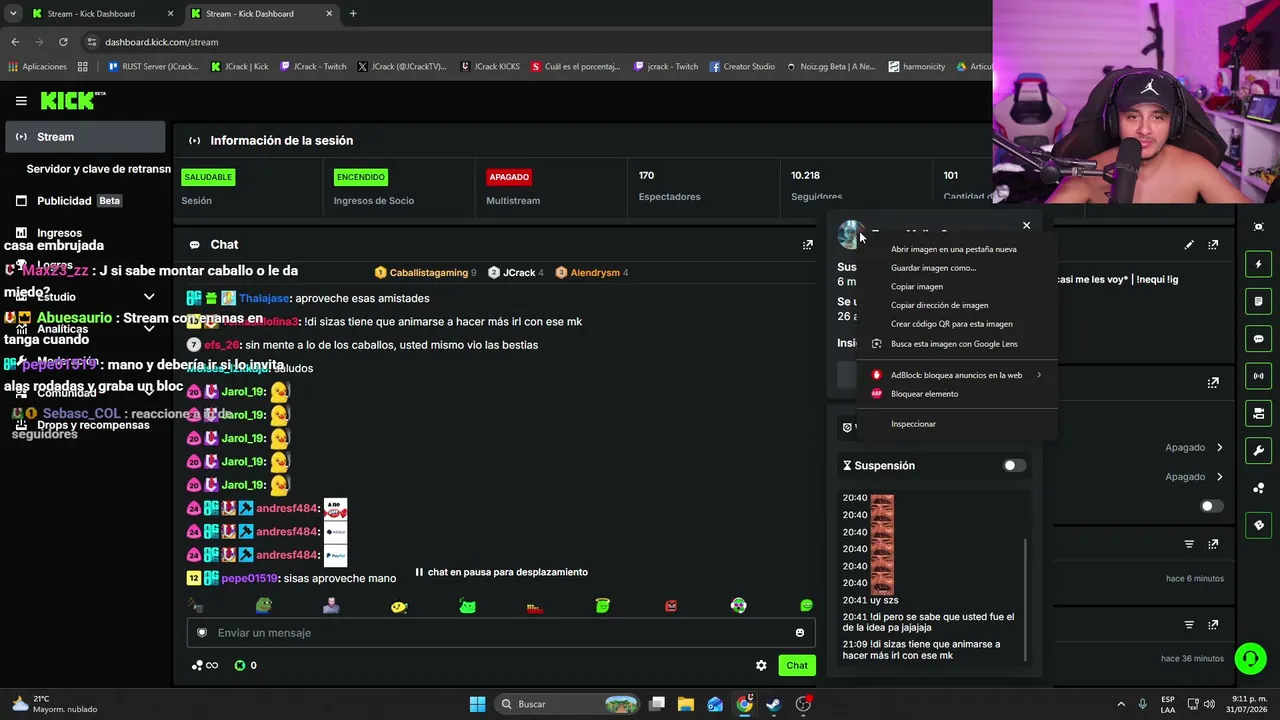Open Steam from the taskbar
The height and width of the screenshot is (720, 1280).
click(x=773, y=704)
